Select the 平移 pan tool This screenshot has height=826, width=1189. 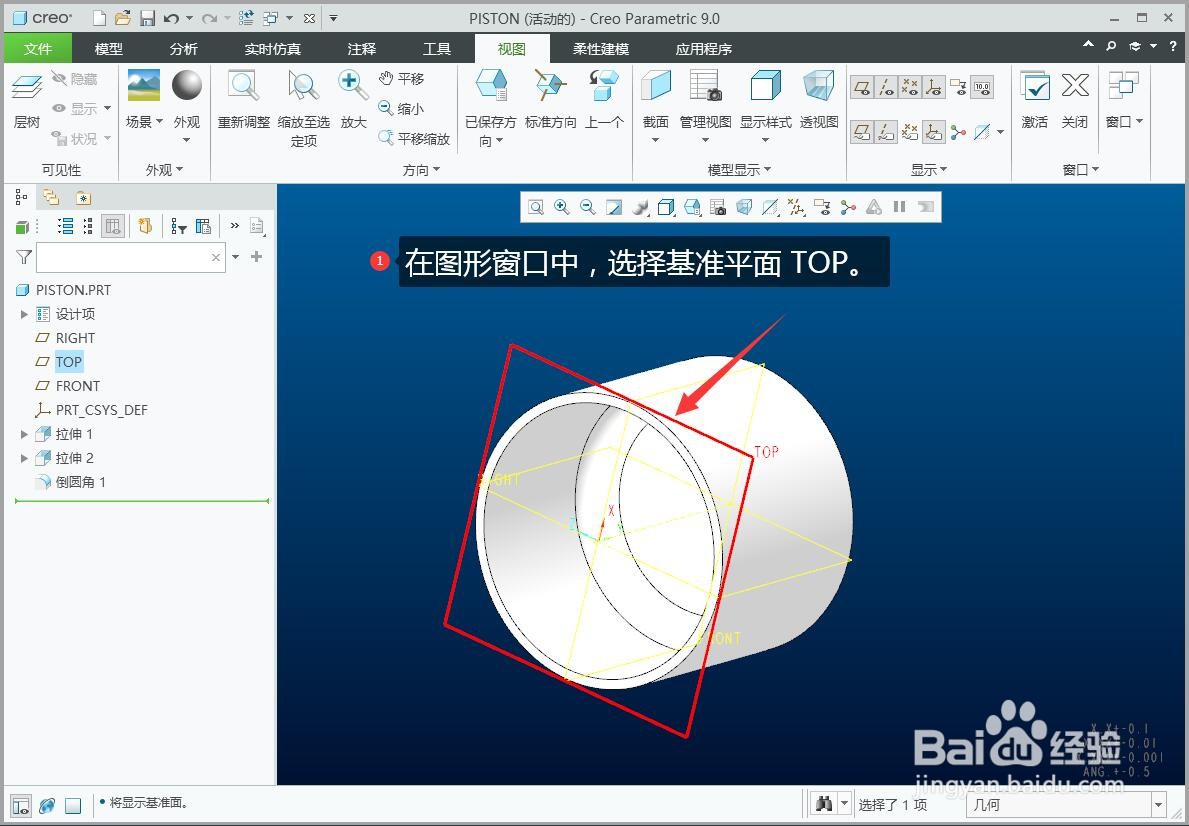(401, 78)
